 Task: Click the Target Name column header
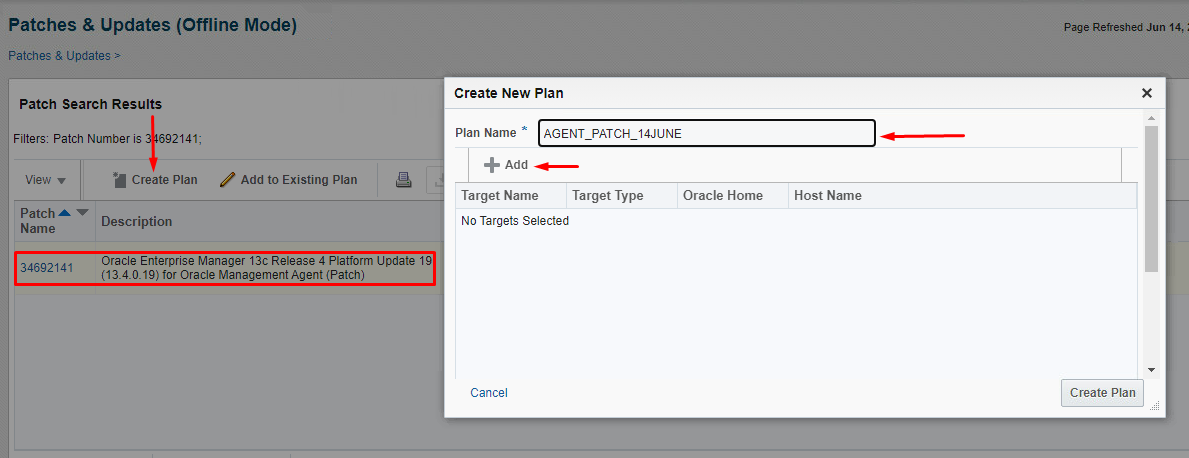[510, 196]
